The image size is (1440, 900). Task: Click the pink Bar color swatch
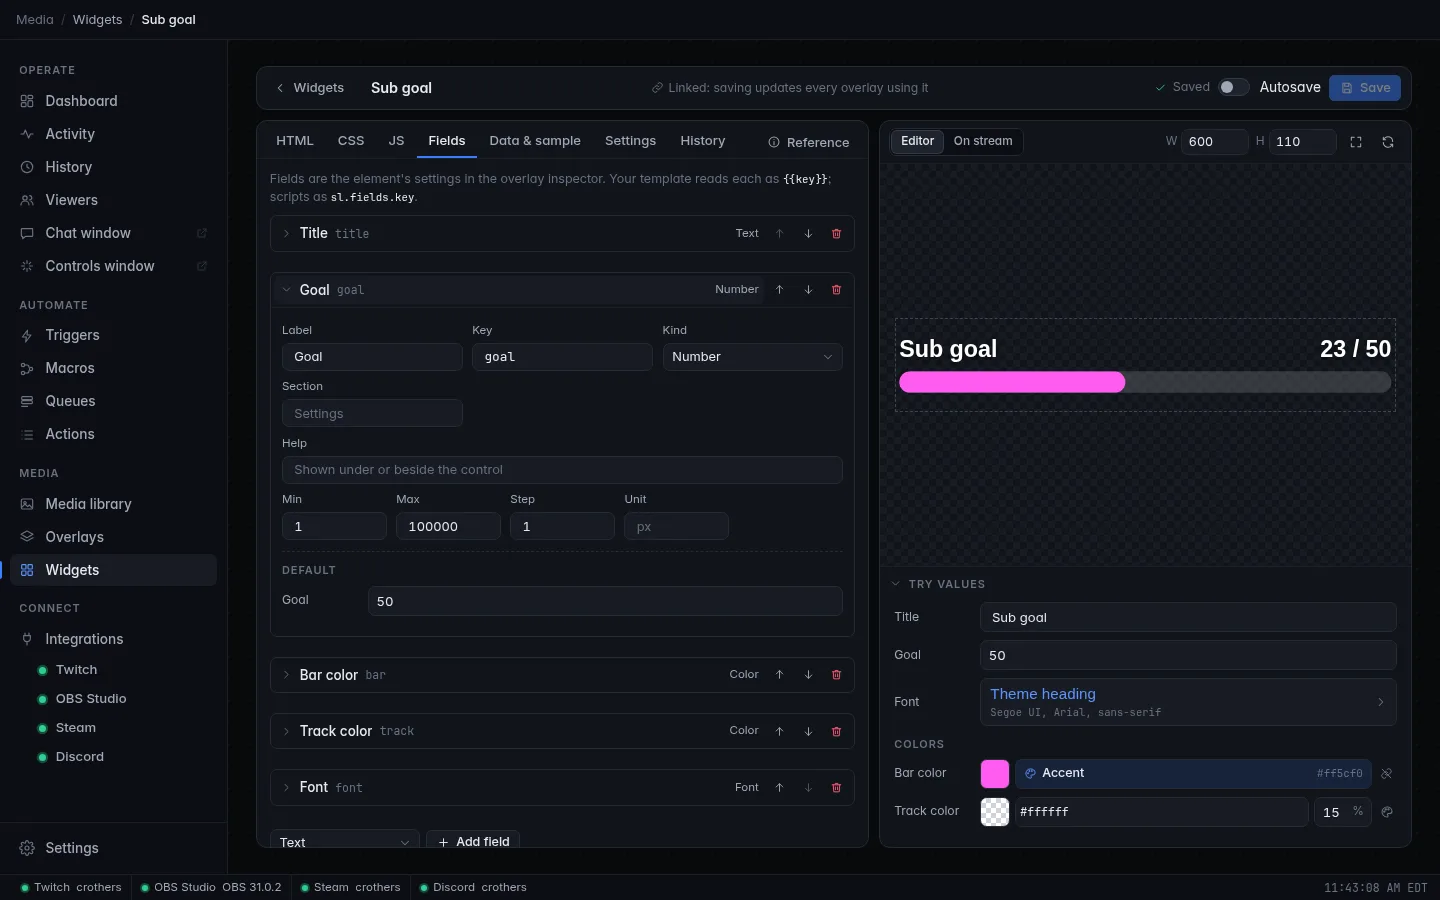(995, 774)
